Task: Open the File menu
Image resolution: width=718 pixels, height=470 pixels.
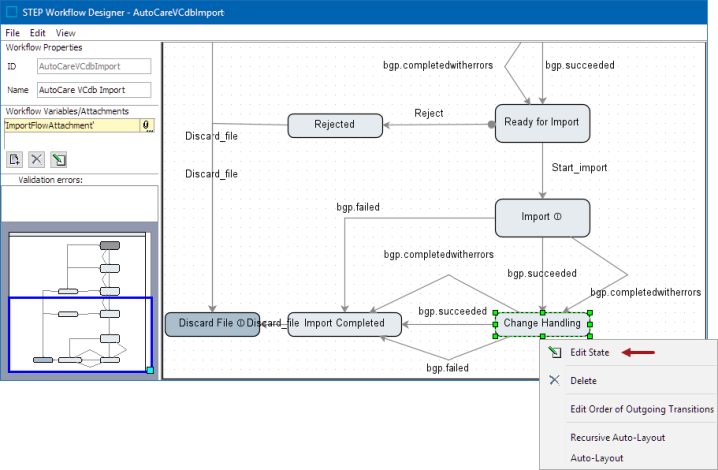Action: (x=12, y=33)
